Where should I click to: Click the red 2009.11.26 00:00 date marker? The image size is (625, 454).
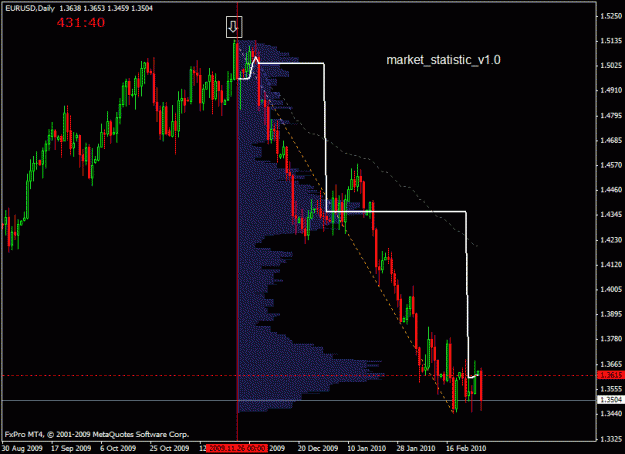point(238,448)
